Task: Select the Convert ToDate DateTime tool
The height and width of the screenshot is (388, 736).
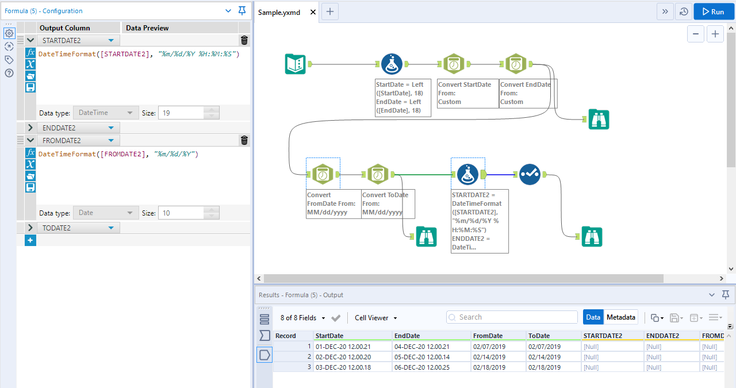Action: (x=378, y=174)
